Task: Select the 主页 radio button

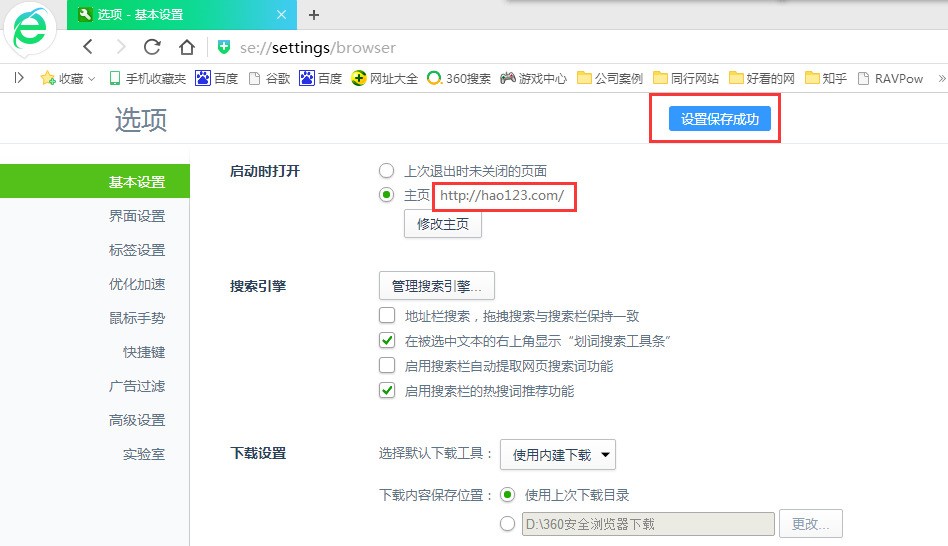Action: tap(387, 195)
